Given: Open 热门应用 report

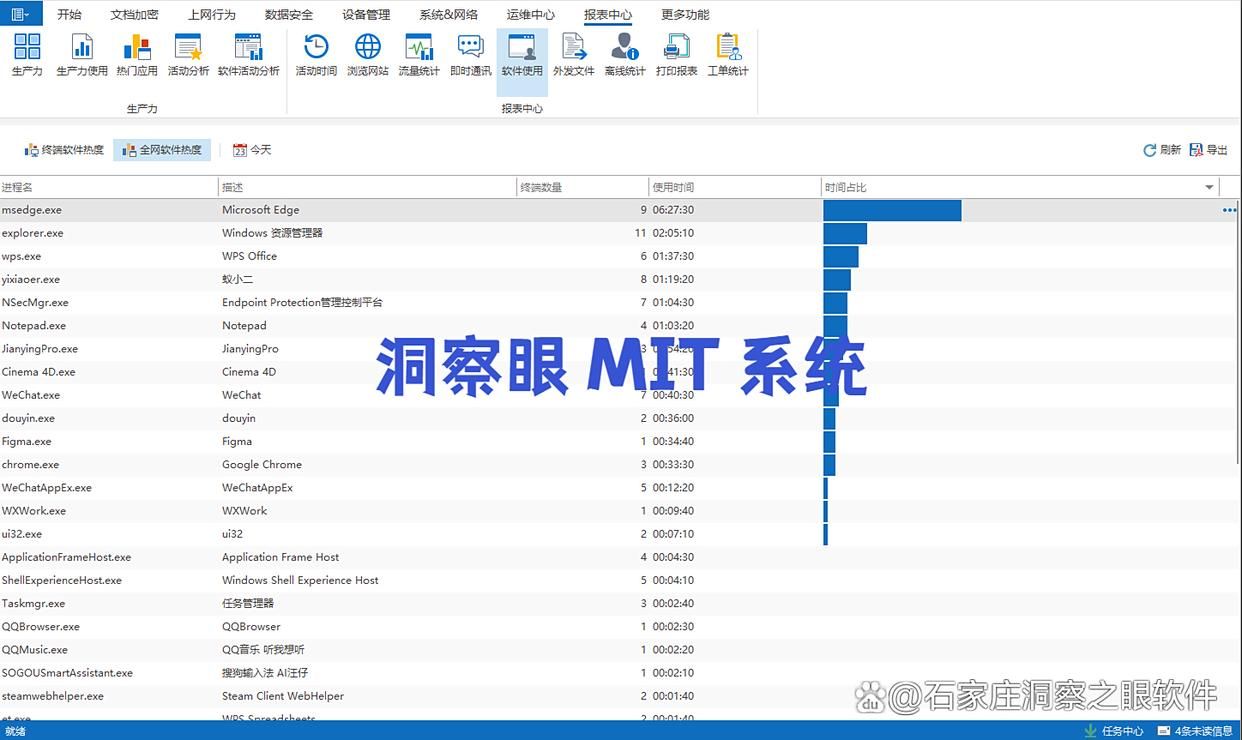Looking at the screenshot, I should click(x=137, y=54).
